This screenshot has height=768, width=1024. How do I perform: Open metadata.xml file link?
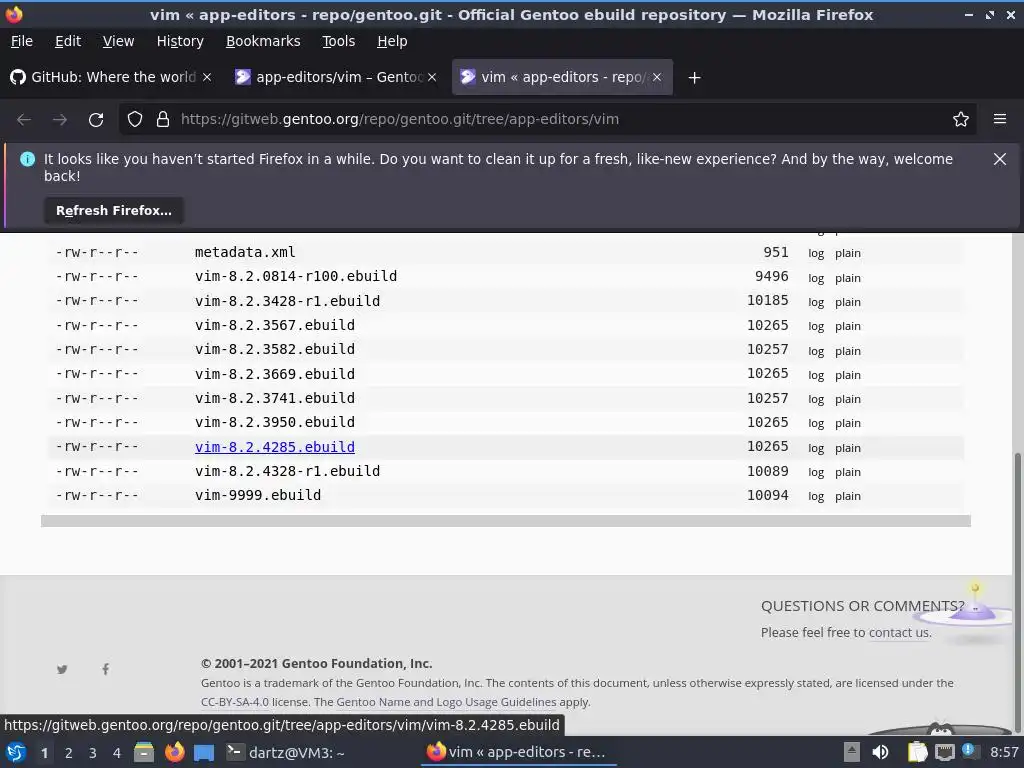245,252
